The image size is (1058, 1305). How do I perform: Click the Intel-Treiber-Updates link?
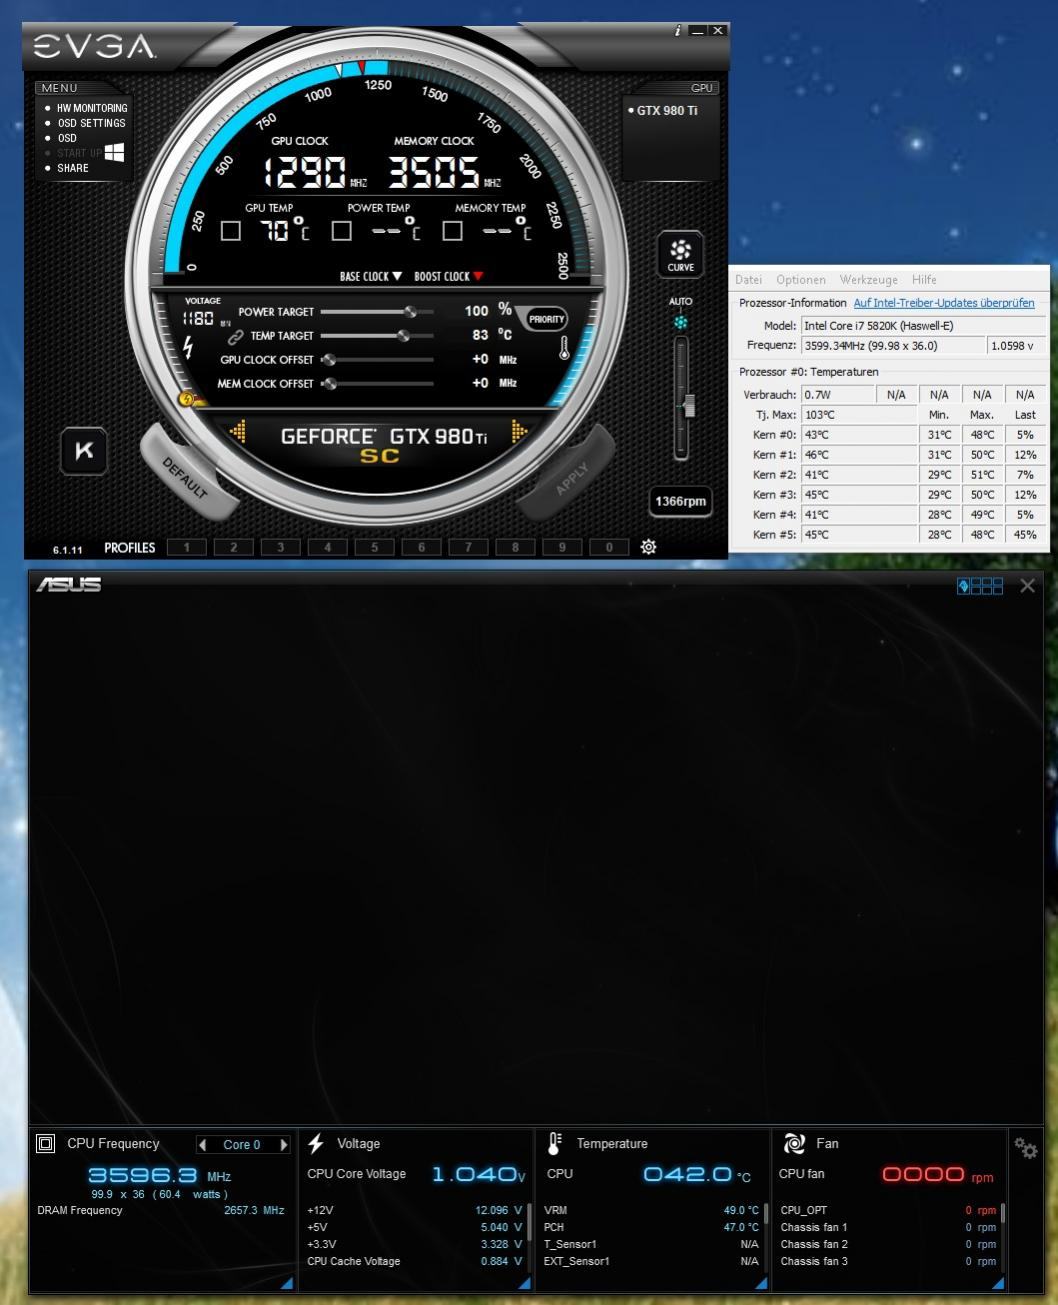point(944,303)
